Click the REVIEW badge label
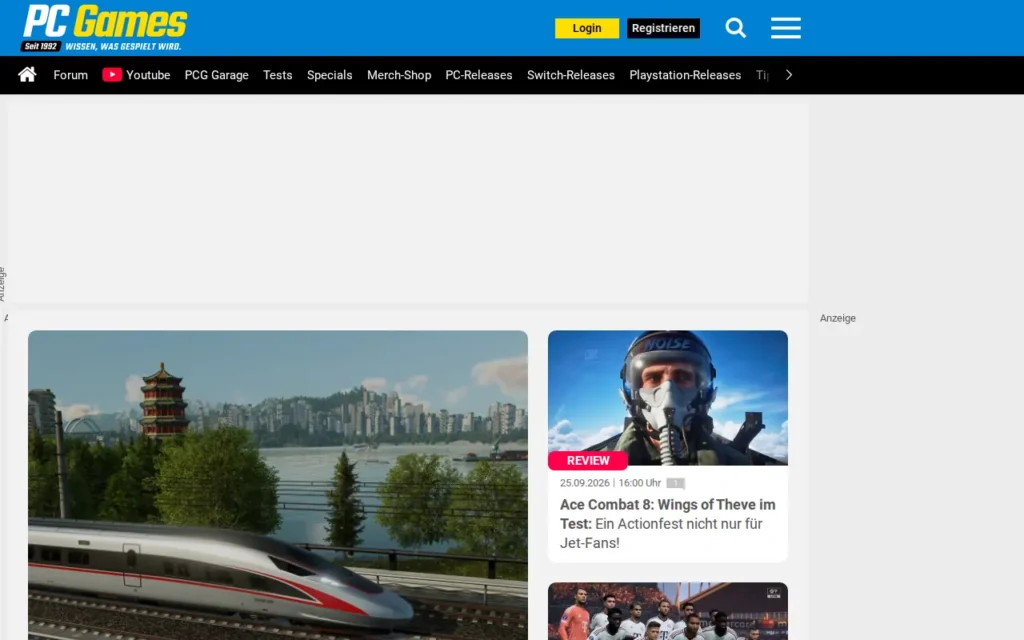 pos(588,460)
